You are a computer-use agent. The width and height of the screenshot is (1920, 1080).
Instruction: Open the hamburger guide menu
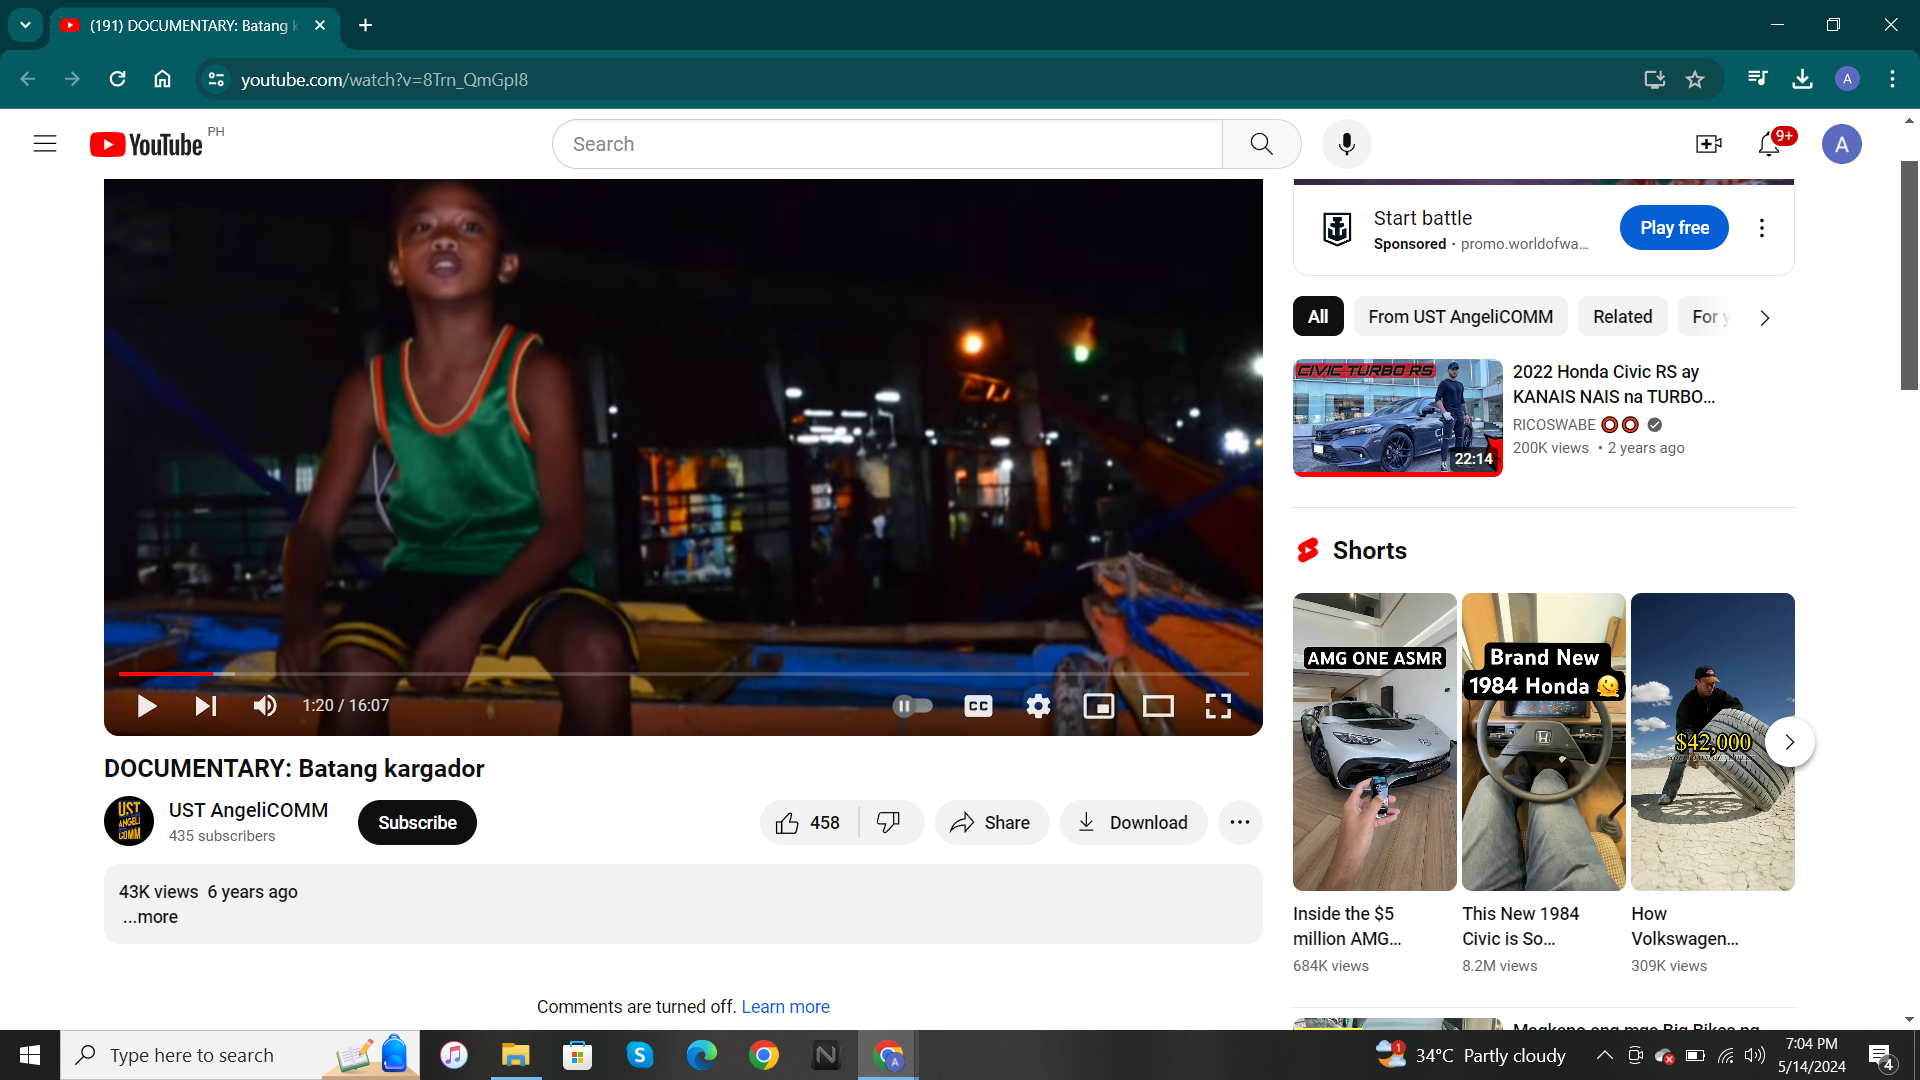tap(45, 144)
